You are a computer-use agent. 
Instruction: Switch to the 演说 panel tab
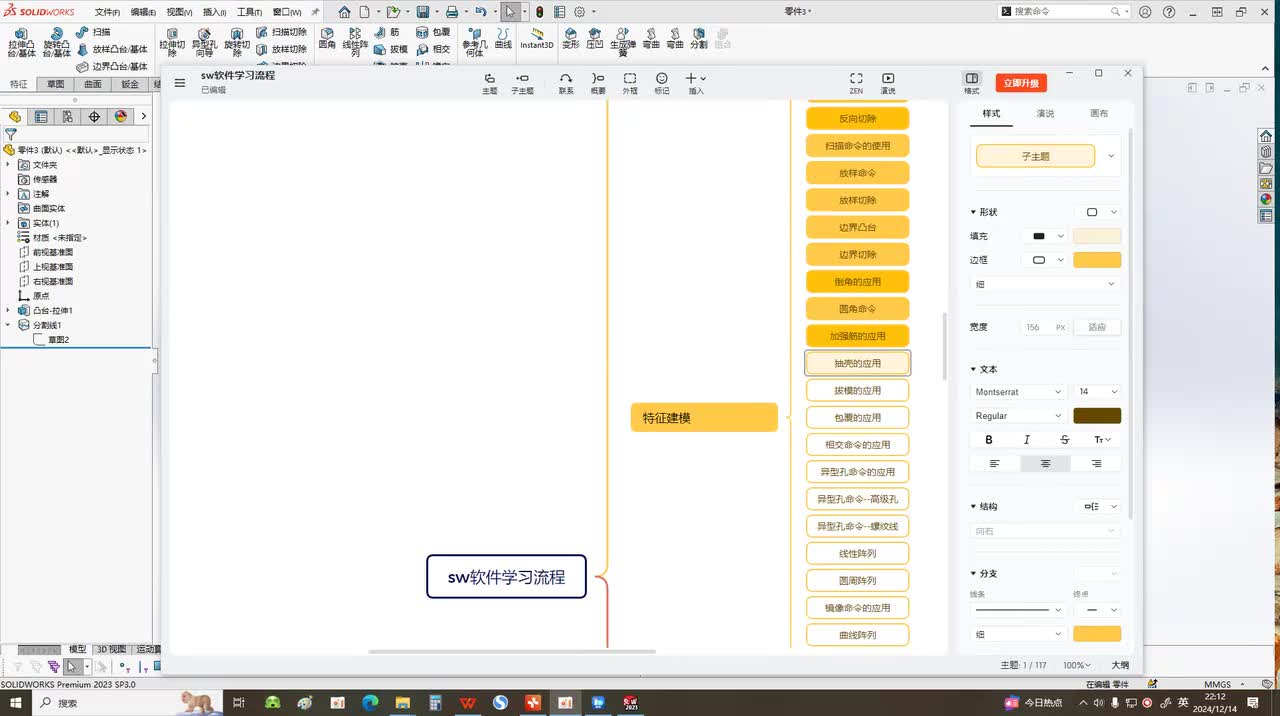pyautogui.click(x=1045, y=113)
